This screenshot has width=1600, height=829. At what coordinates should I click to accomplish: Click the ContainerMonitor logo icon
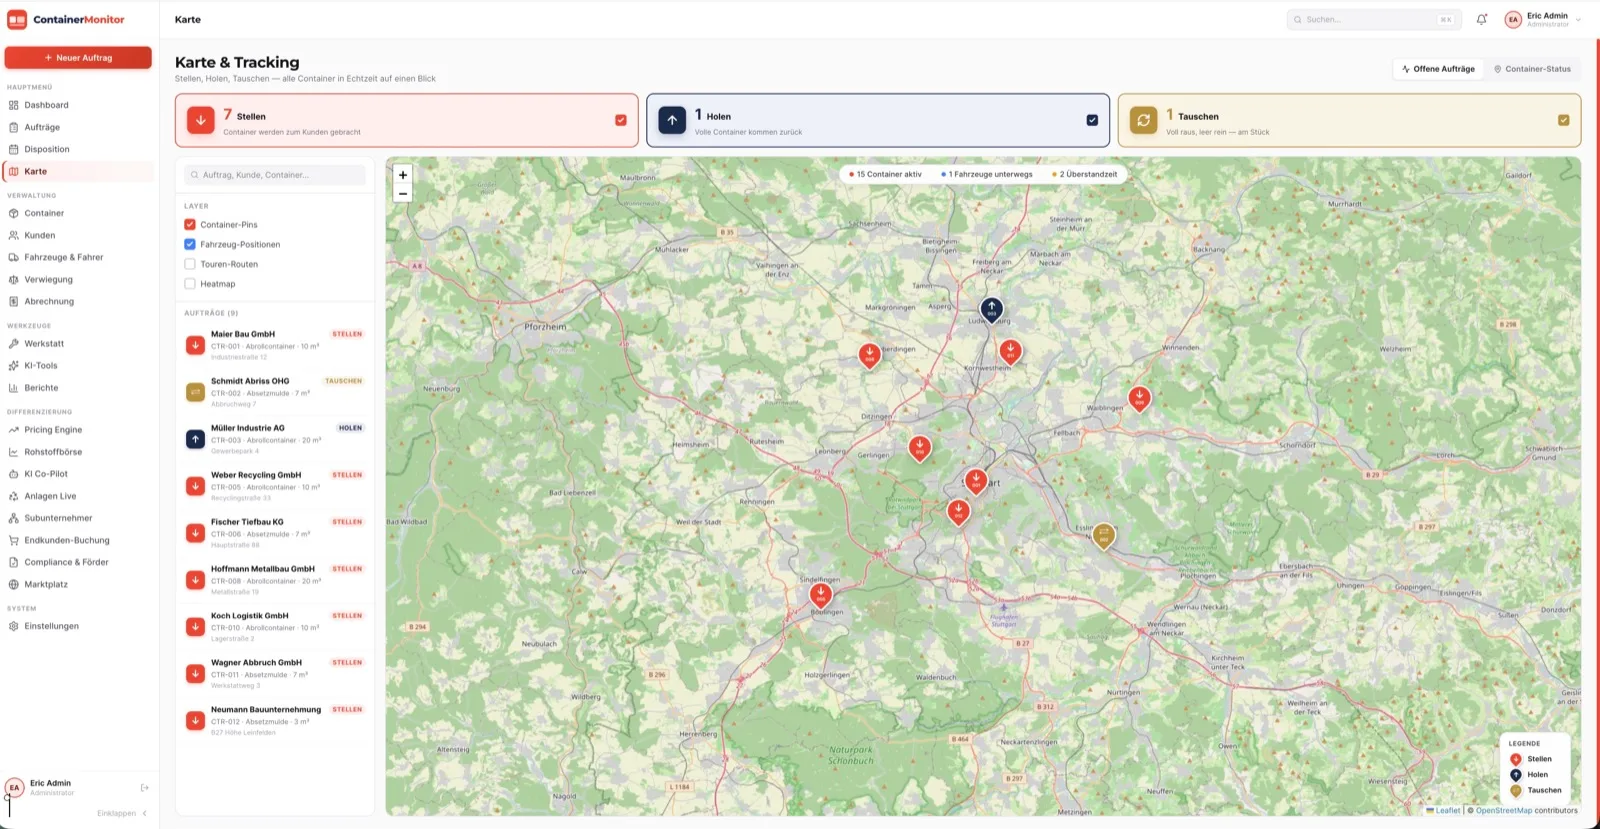pos(17,19)
